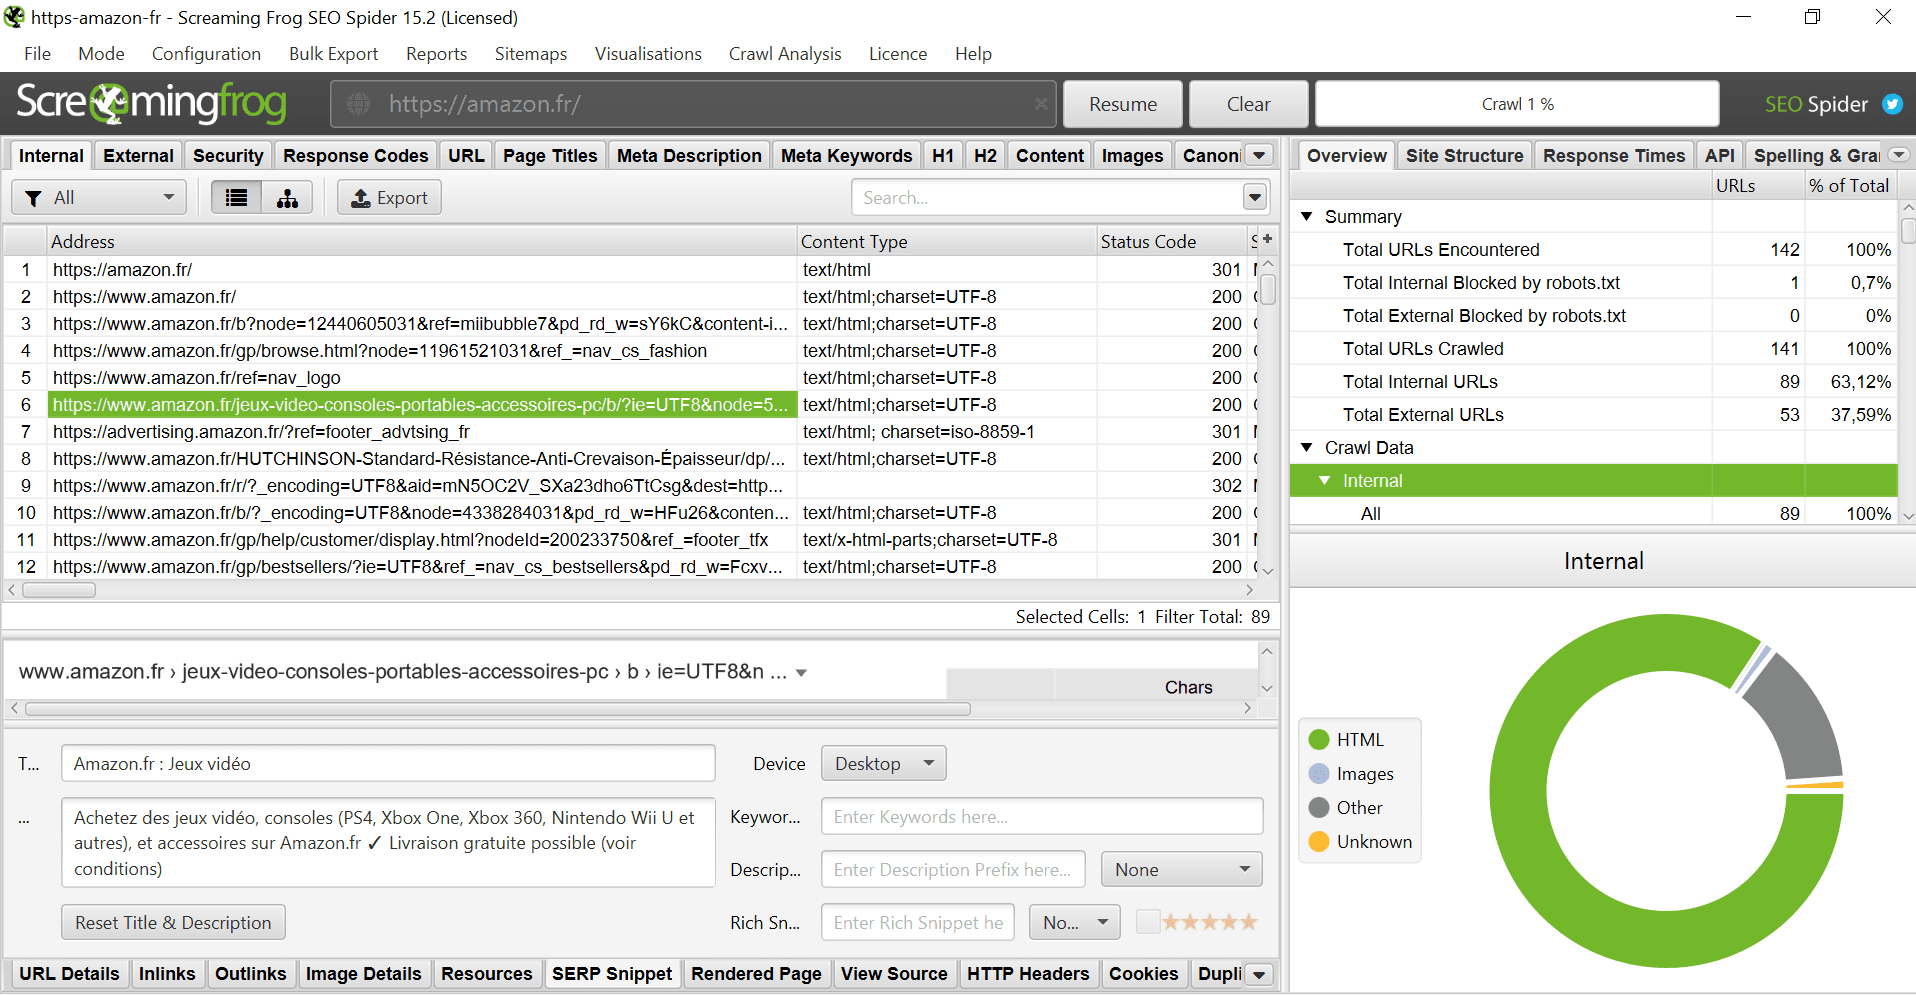Click the Export button
Screen dimensions: 1916x995
(x=389, y=198)
